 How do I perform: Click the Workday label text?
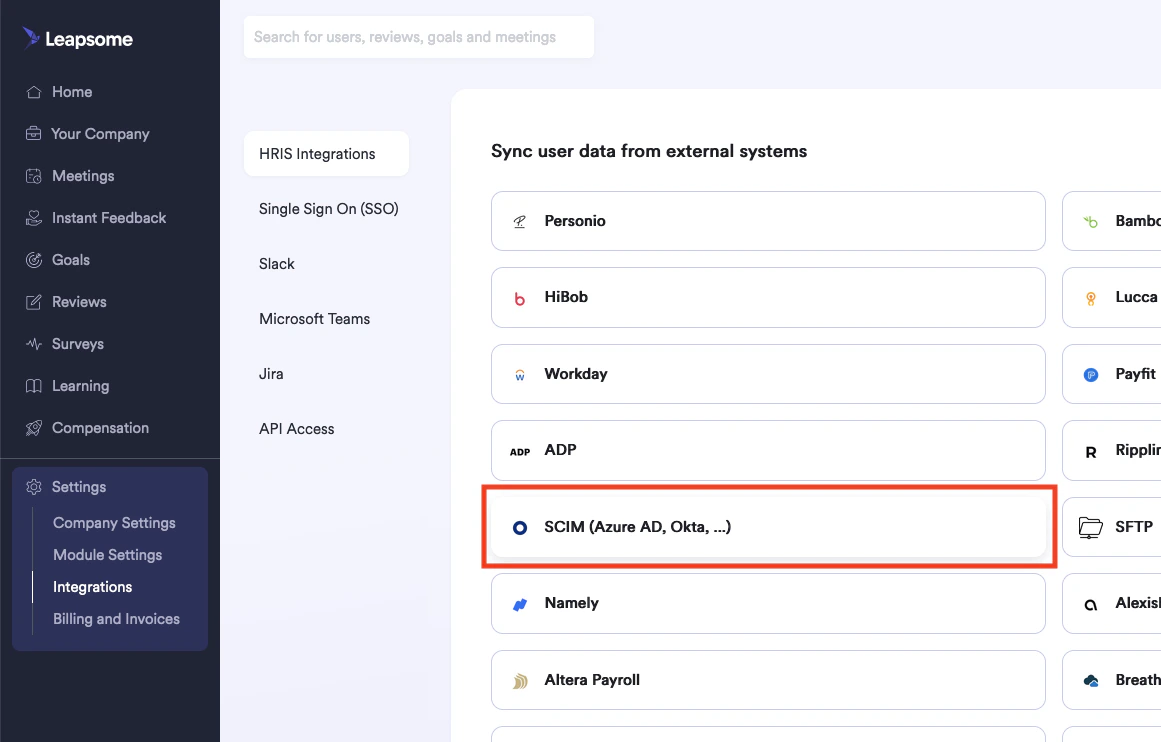pyautogui.click(x=575, y=374)
